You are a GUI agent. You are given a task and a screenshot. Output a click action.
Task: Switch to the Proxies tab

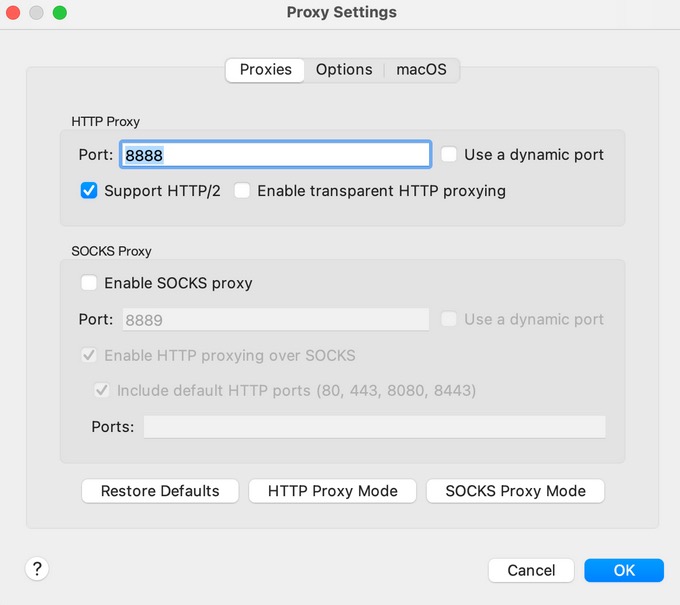(265, 70)
